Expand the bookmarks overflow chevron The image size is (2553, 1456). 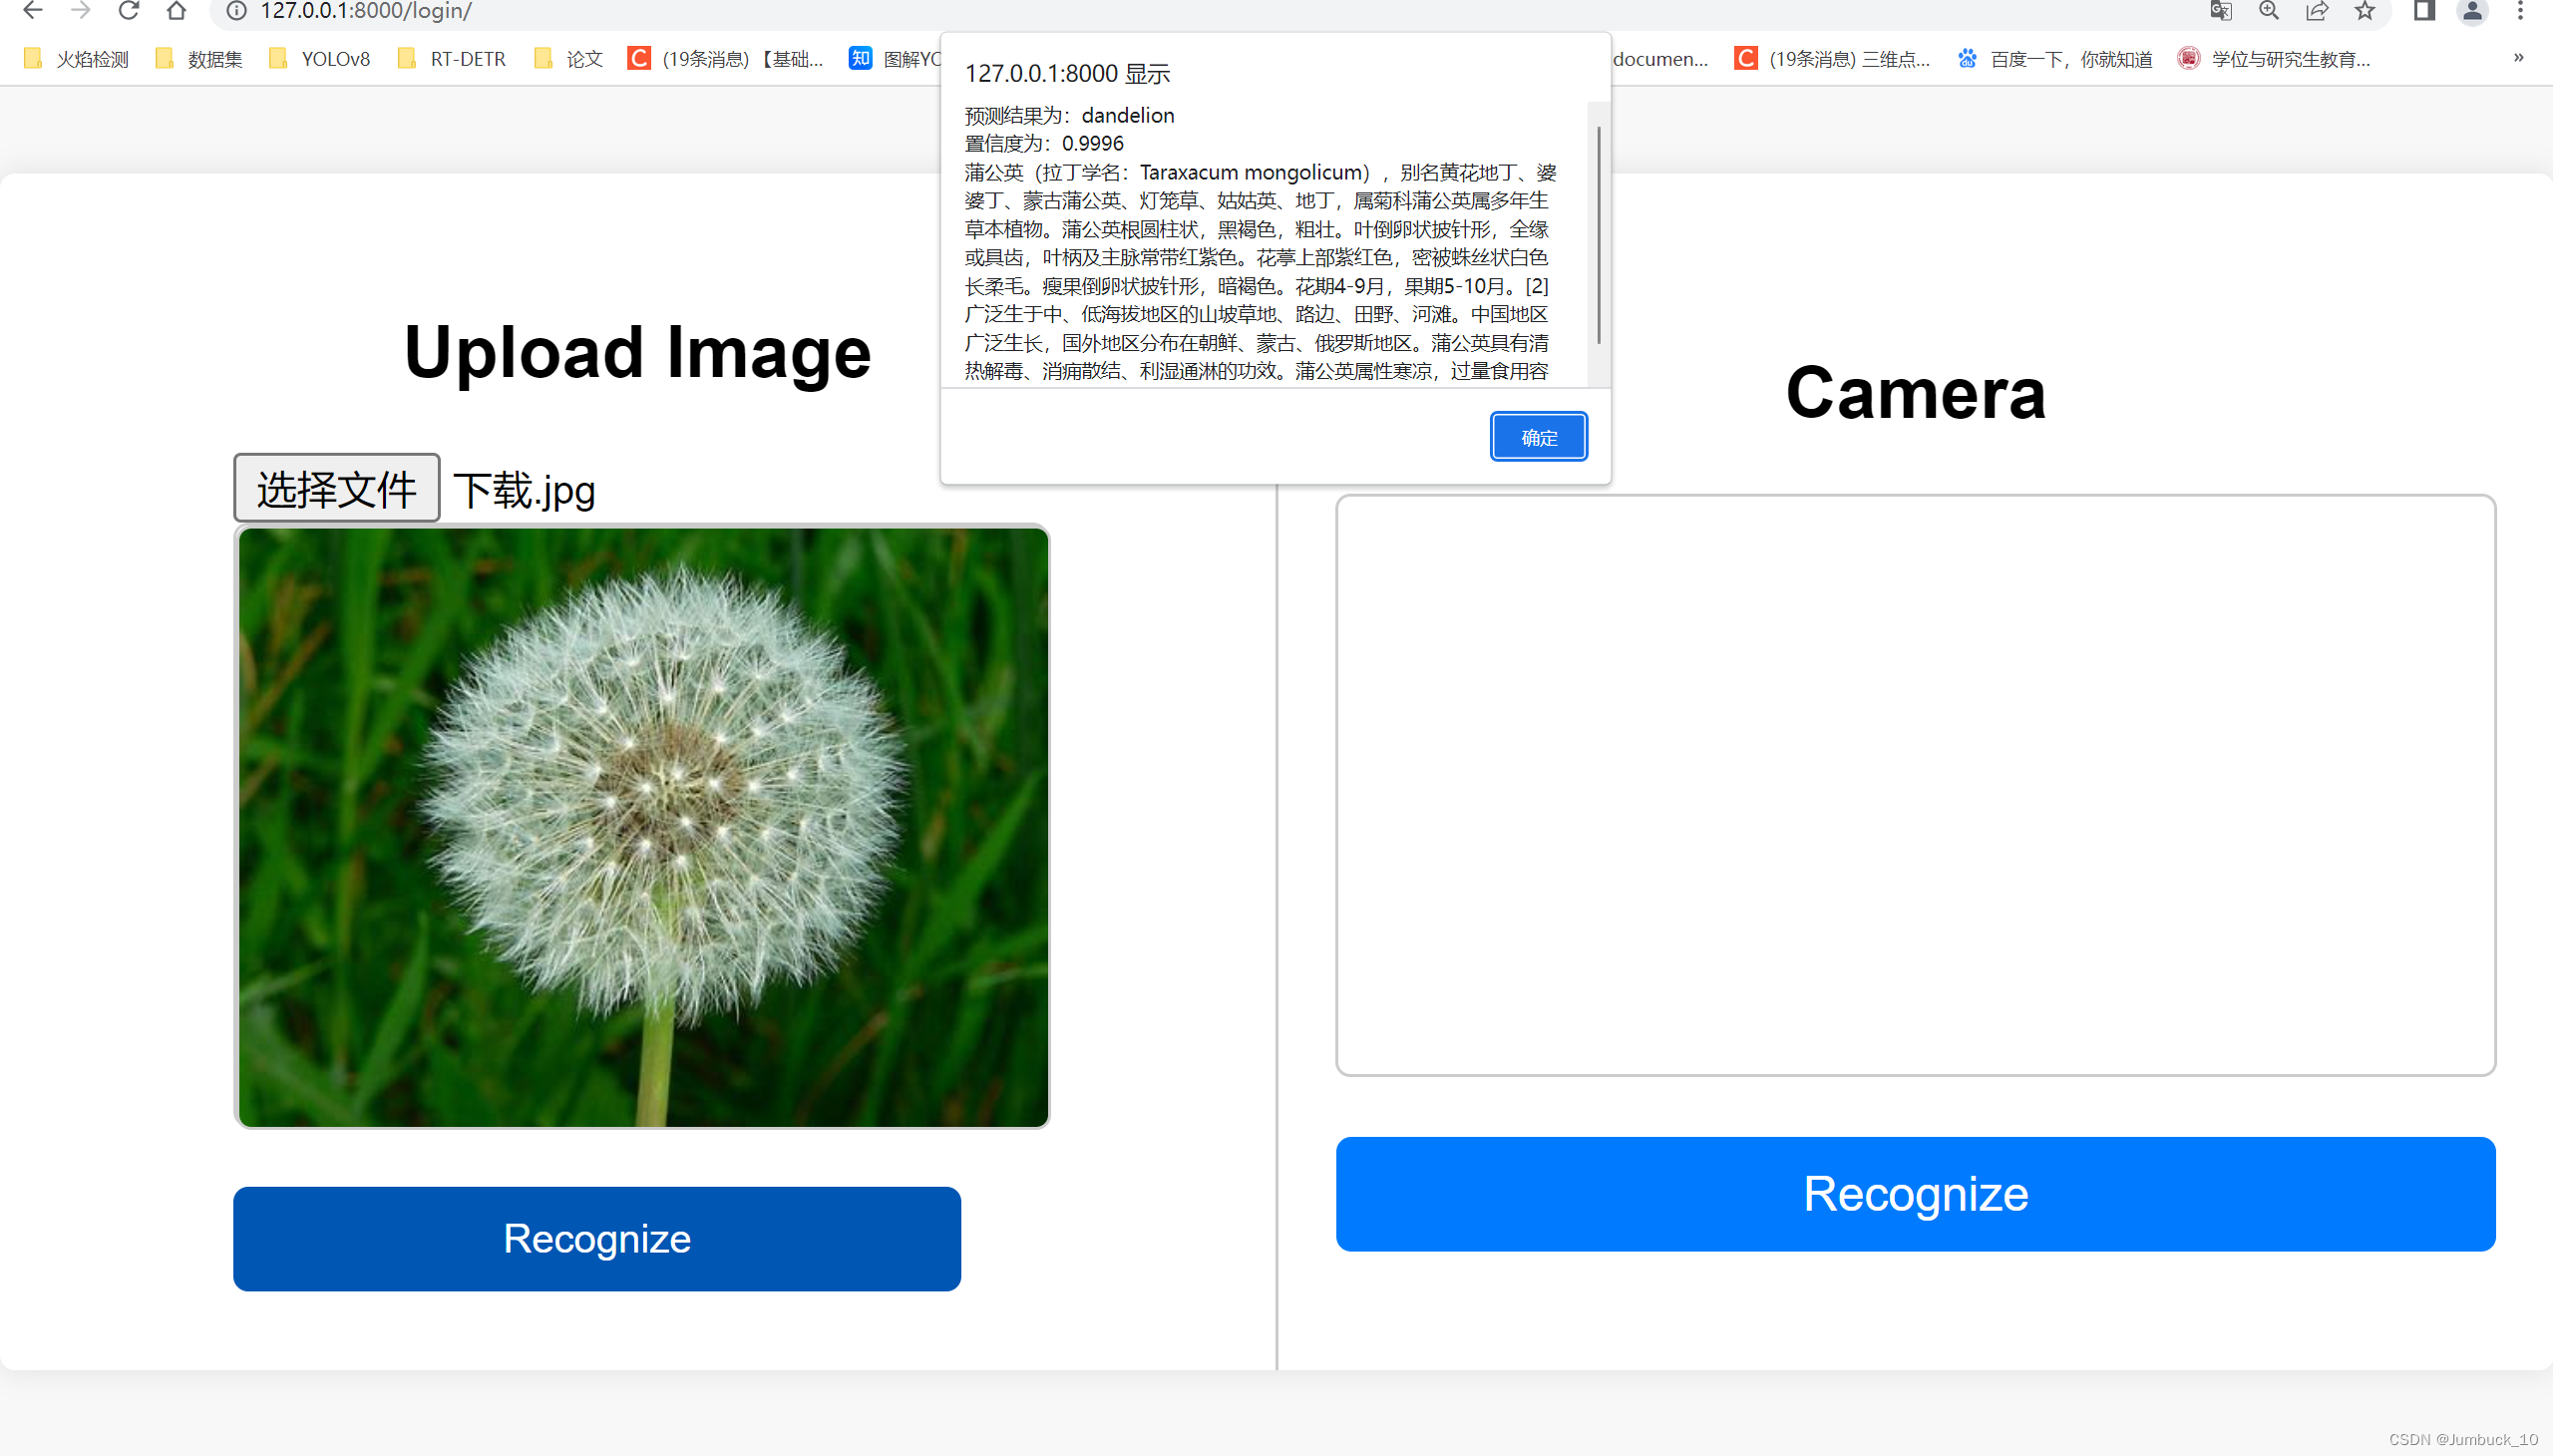tap(2519, 58)
